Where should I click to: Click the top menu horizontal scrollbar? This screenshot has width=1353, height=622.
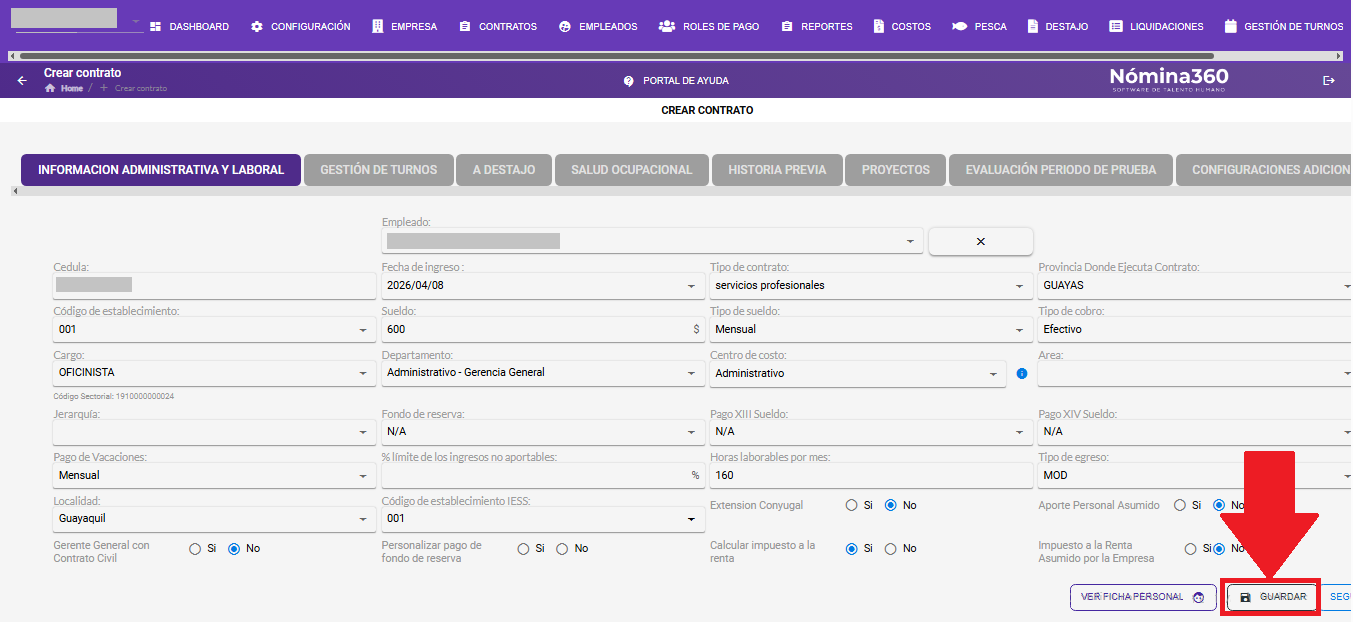tap(616, 56)
